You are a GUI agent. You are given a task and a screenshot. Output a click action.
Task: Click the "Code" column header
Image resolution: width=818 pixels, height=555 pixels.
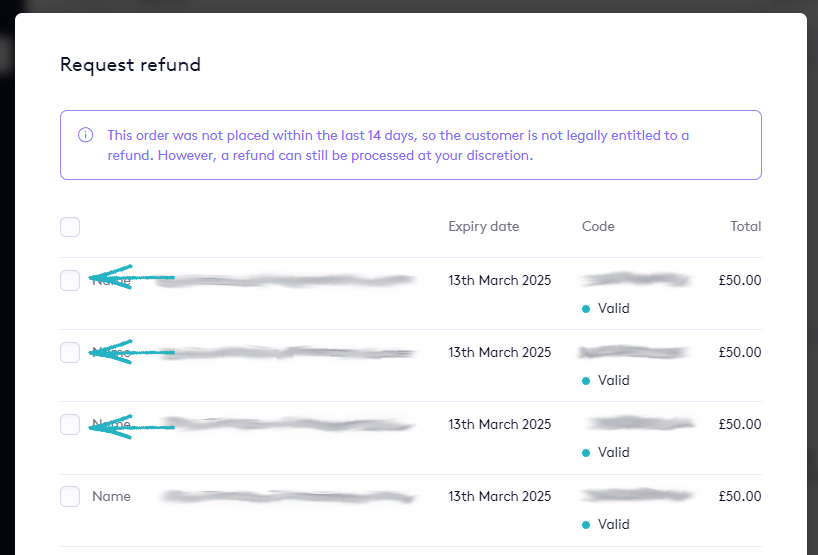tap(598, 227)
